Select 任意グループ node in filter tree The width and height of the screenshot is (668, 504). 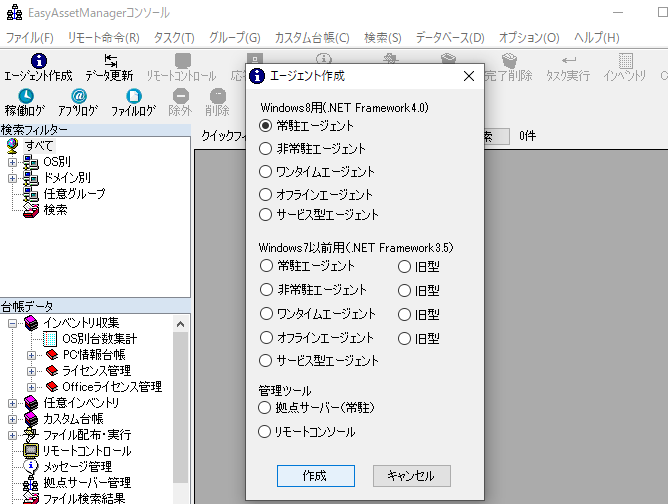pyautogui.click(x=74, y=194)
